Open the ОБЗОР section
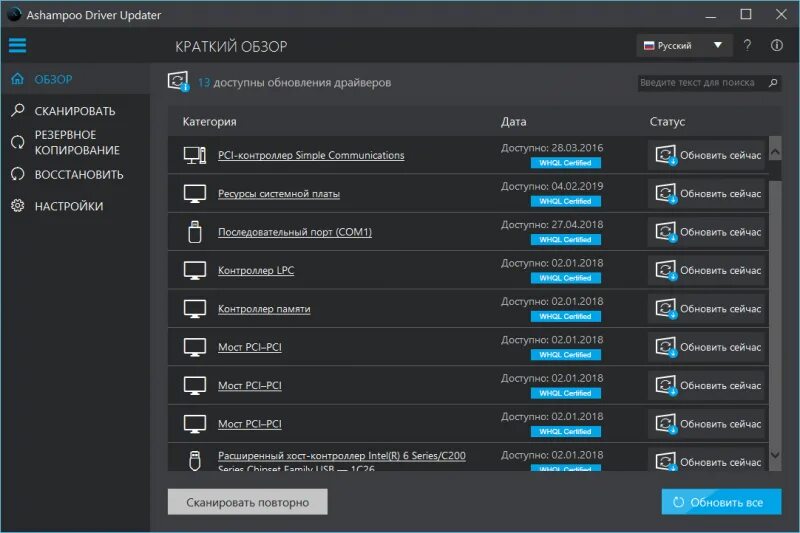Image resolution: width=800 pixels, height=533 pixels. click(x=76, y=79)
